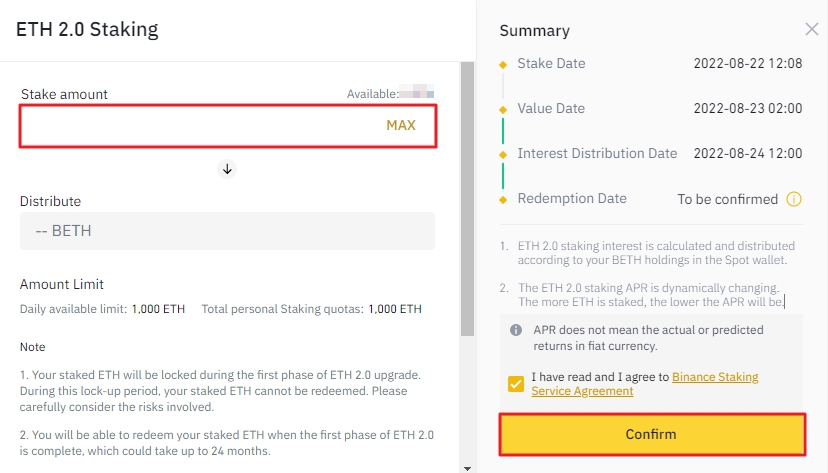The height and width of the screenshot is (473, 828).
Task: Click the blurred Available balance value
Action: click(x=416, y=94)
